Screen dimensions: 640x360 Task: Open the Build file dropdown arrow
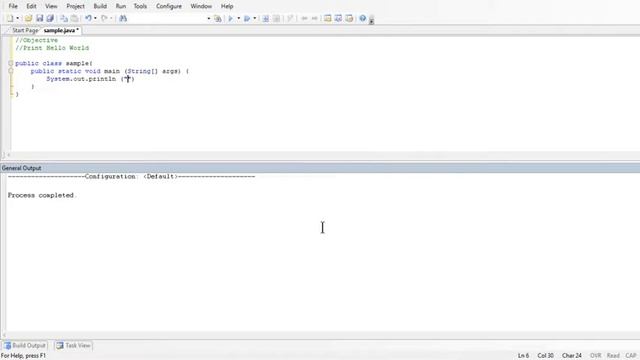coord(238,18)
